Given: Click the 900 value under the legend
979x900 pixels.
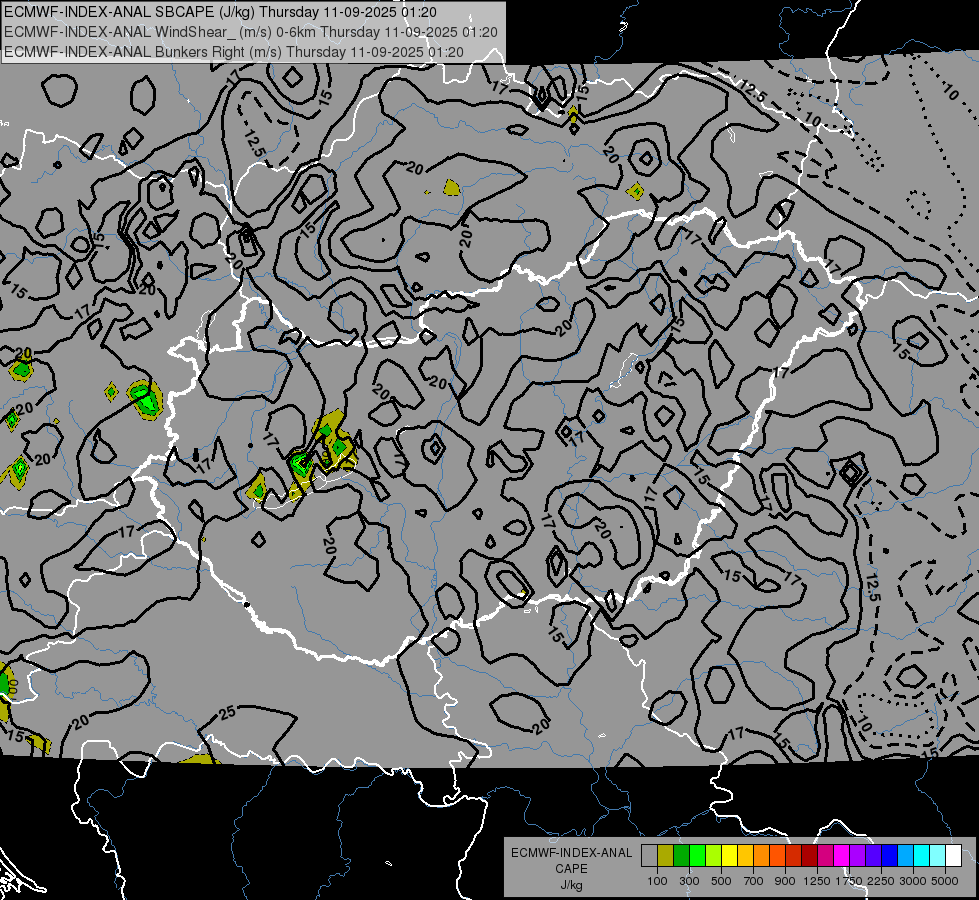Looking at the screenshot, I should tap(785, 881).
